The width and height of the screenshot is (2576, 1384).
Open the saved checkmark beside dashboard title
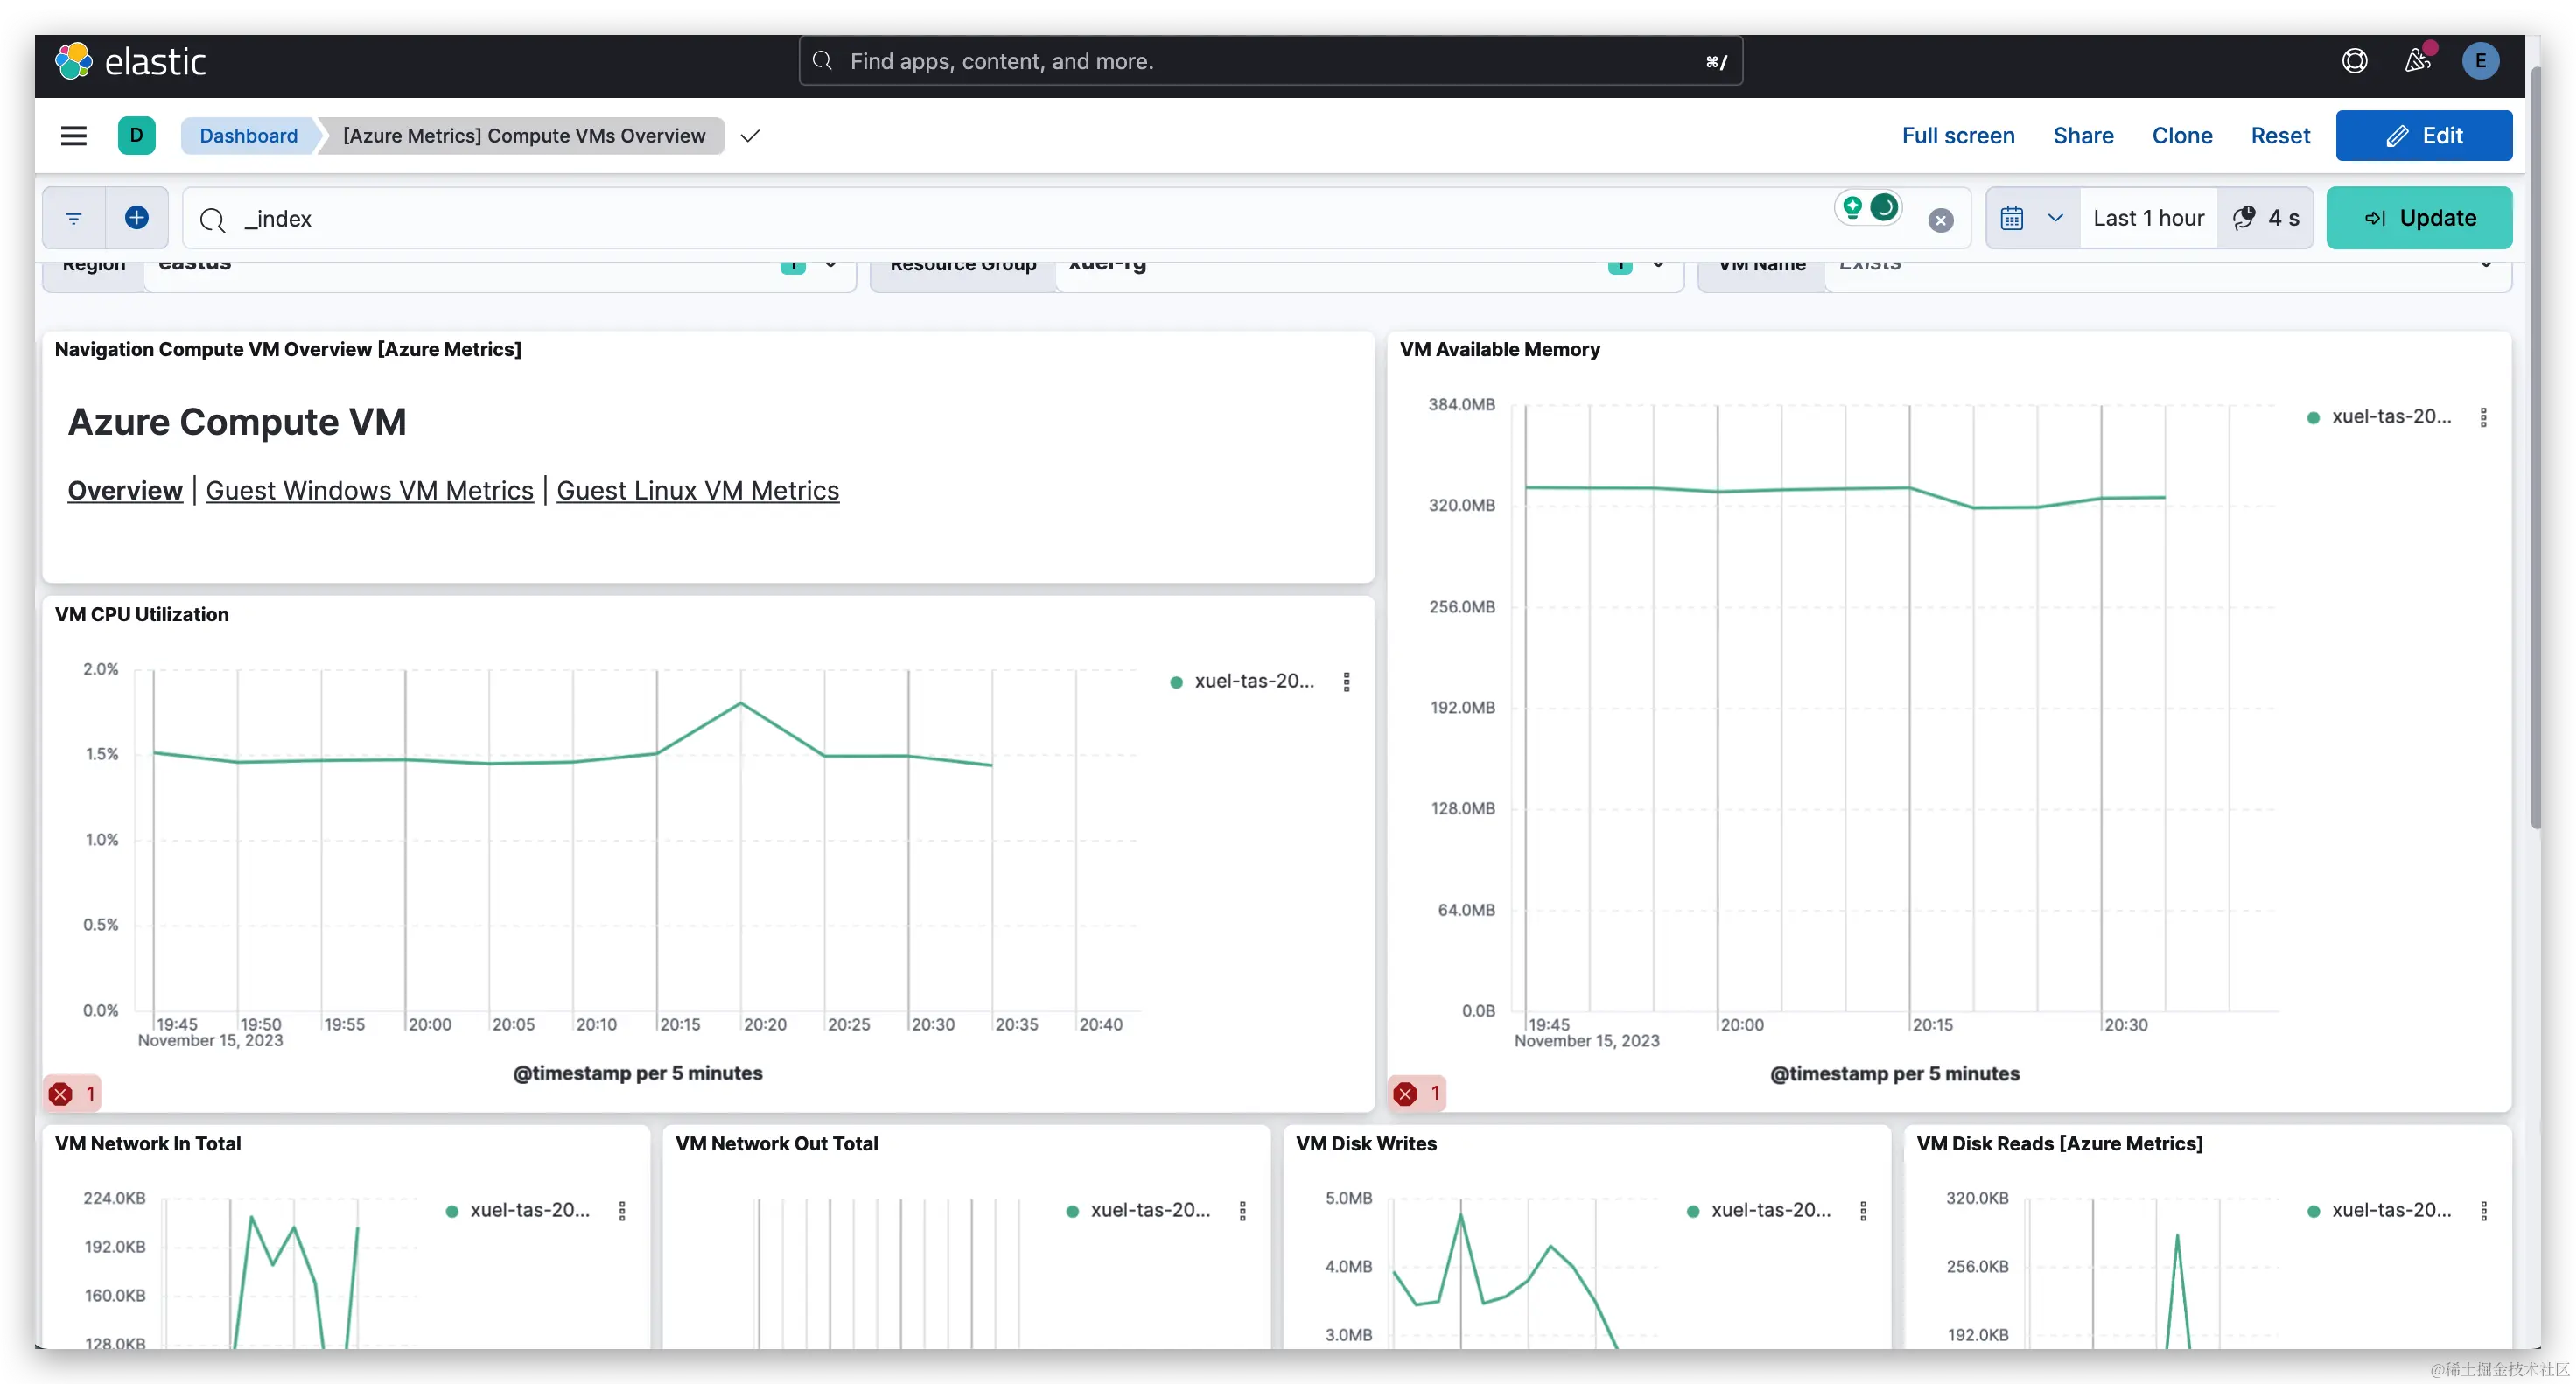pyautogui.click(x=750, y=136)
